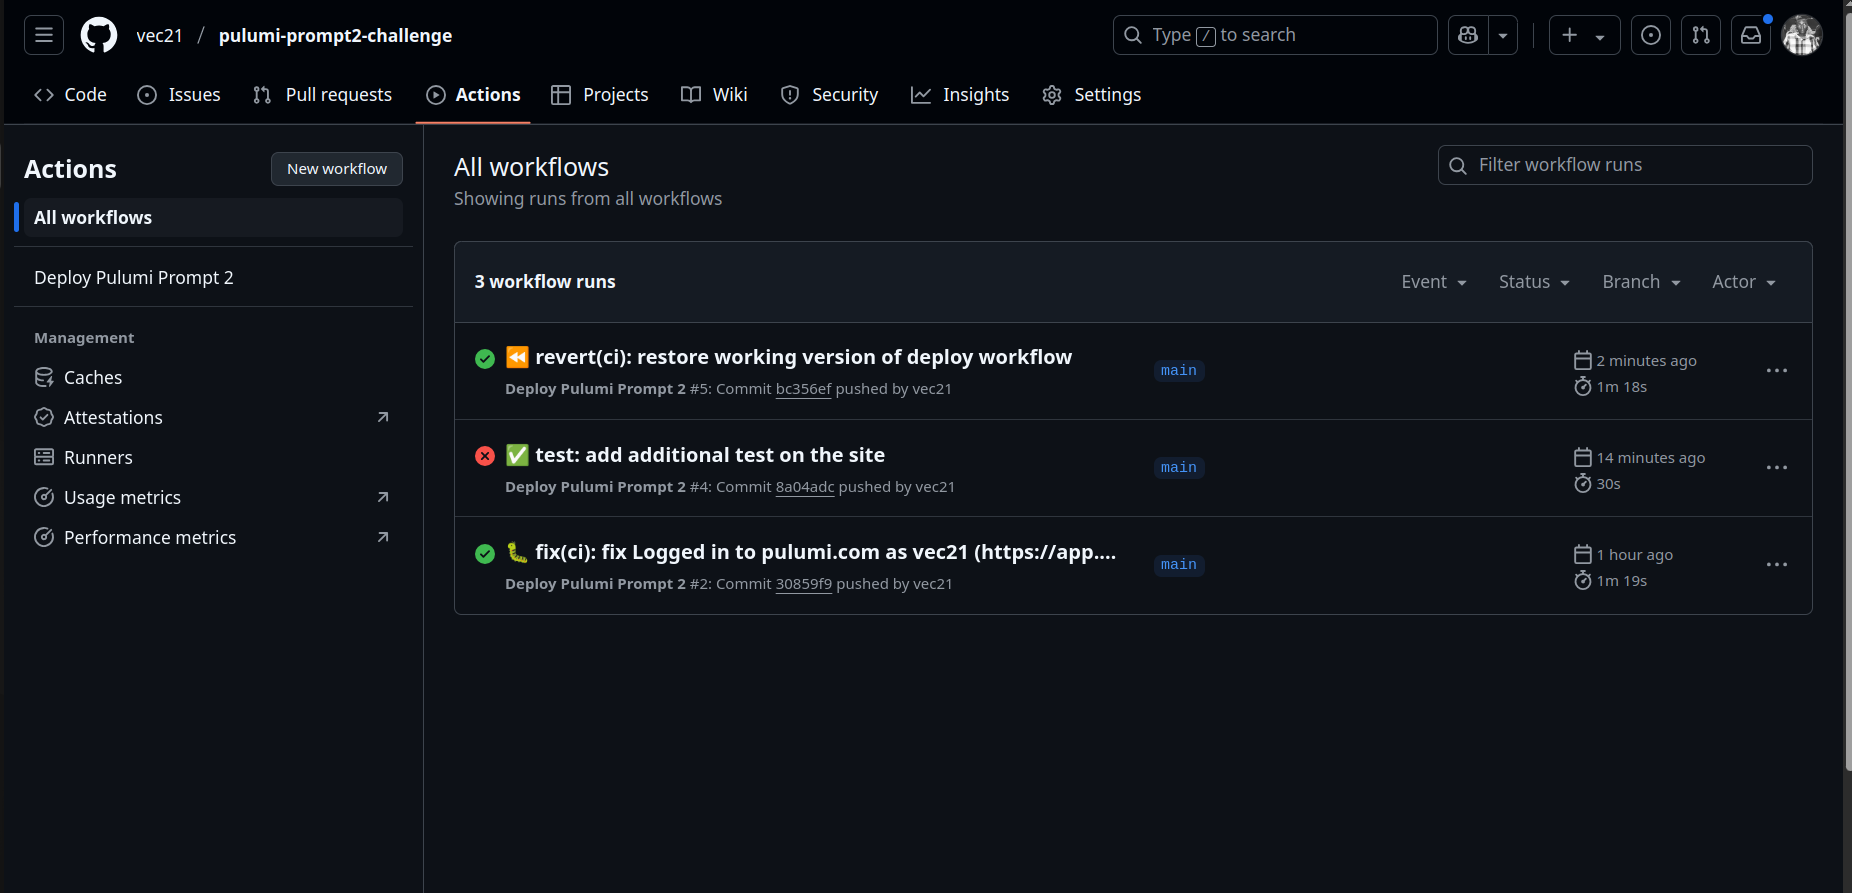
Task: Switch to the Settings tab
Action: (1092, 94)
